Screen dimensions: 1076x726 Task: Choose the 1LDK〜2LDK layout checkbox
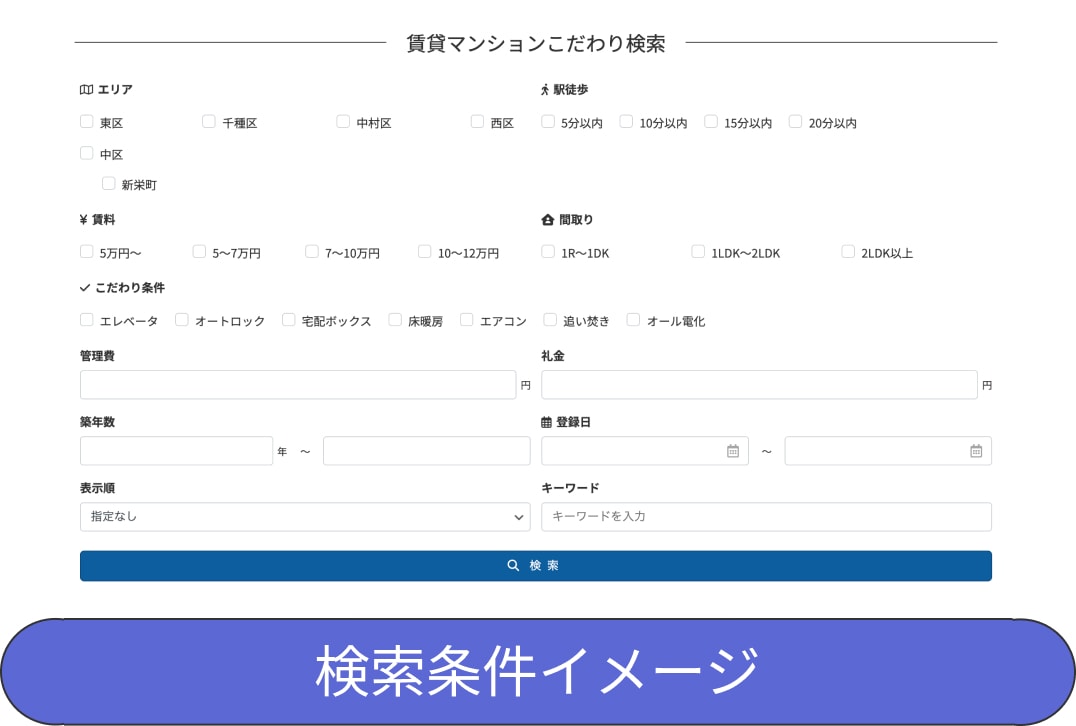click(698, 252)
